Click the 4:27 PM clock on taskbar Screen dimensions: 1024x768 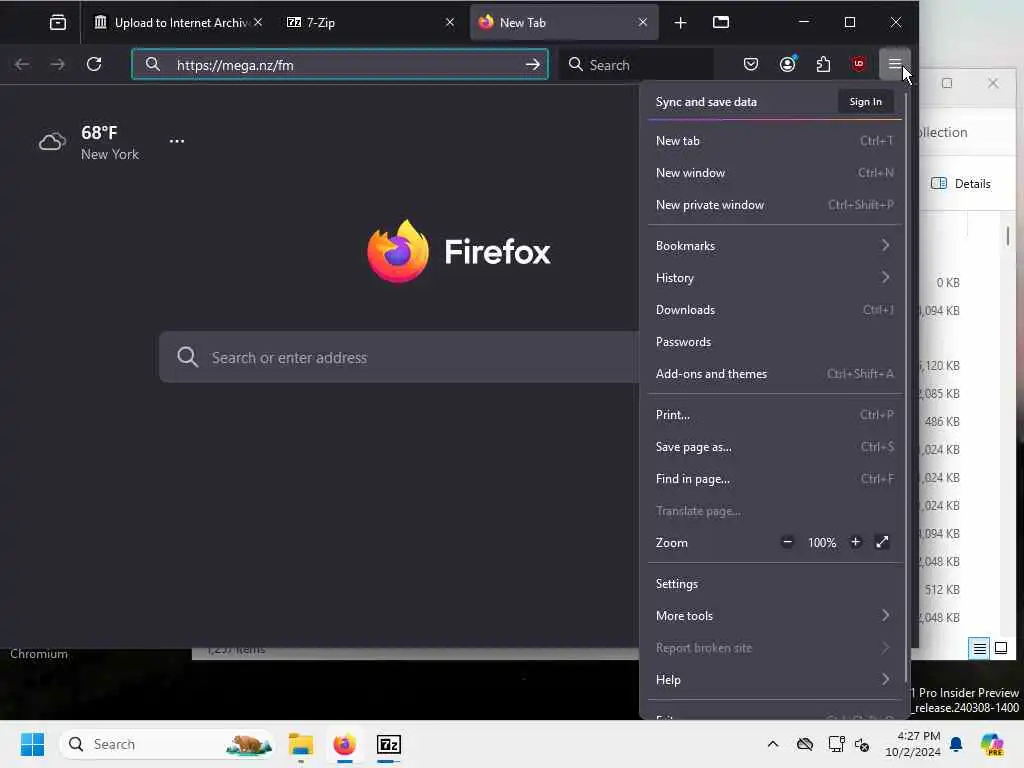pyautogui.click(x=918, y=736)
